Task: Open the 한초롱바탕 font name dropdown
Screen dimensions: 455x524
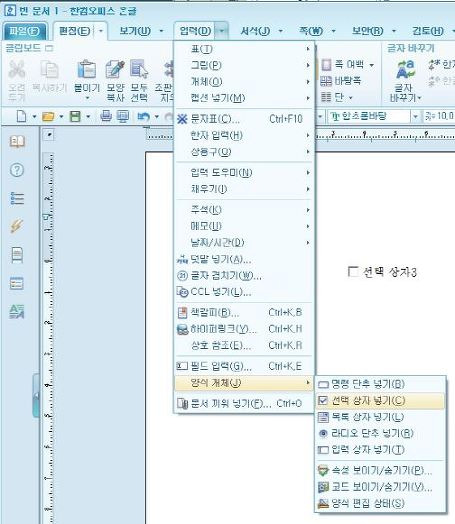Action: tap(415, 116)
